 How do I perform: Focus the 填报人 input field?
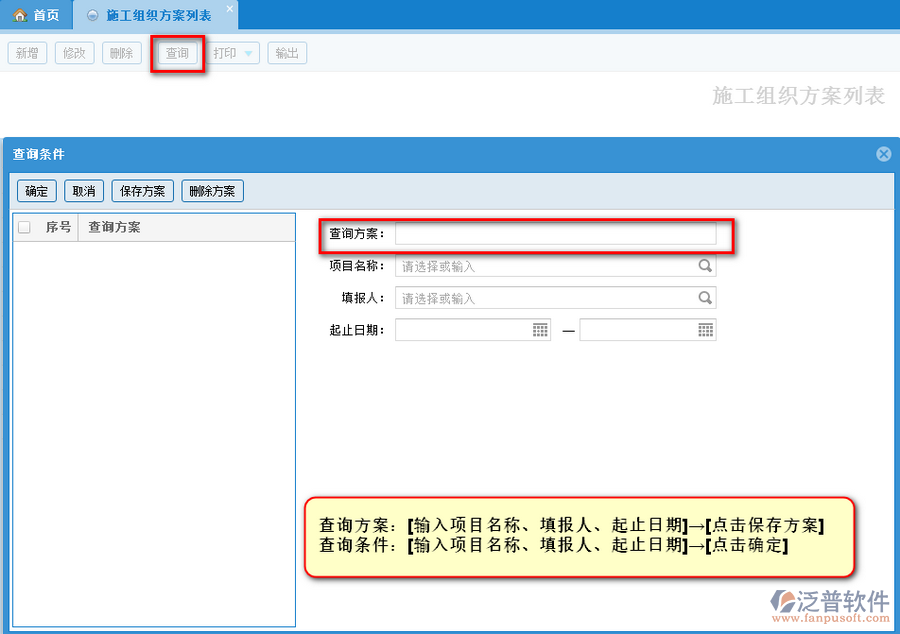click(556, 298)
